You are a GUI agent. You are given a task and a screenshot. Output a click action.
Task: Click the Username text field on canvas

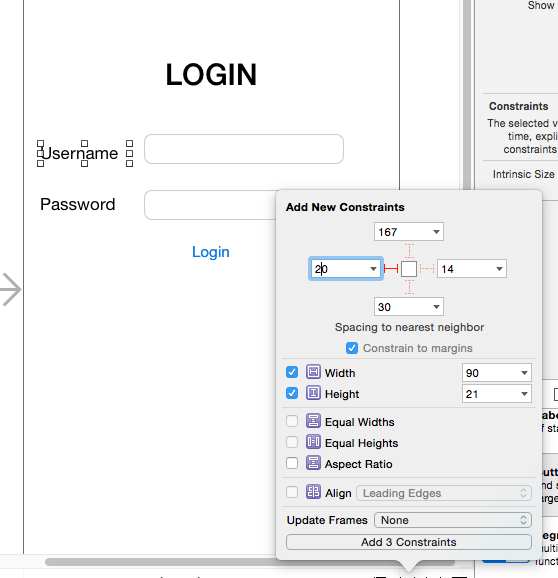[244, 149]
